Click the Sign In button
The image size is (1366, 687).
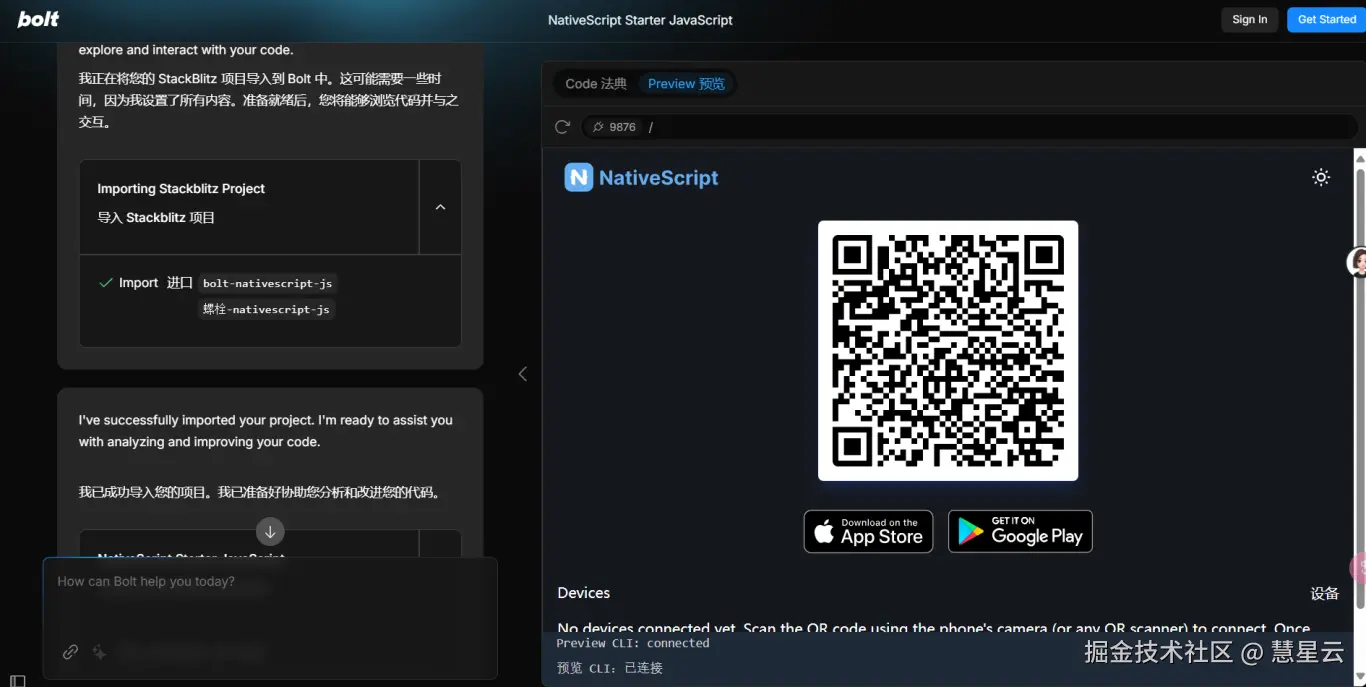pyautogui.click(x=1249, y=20)
